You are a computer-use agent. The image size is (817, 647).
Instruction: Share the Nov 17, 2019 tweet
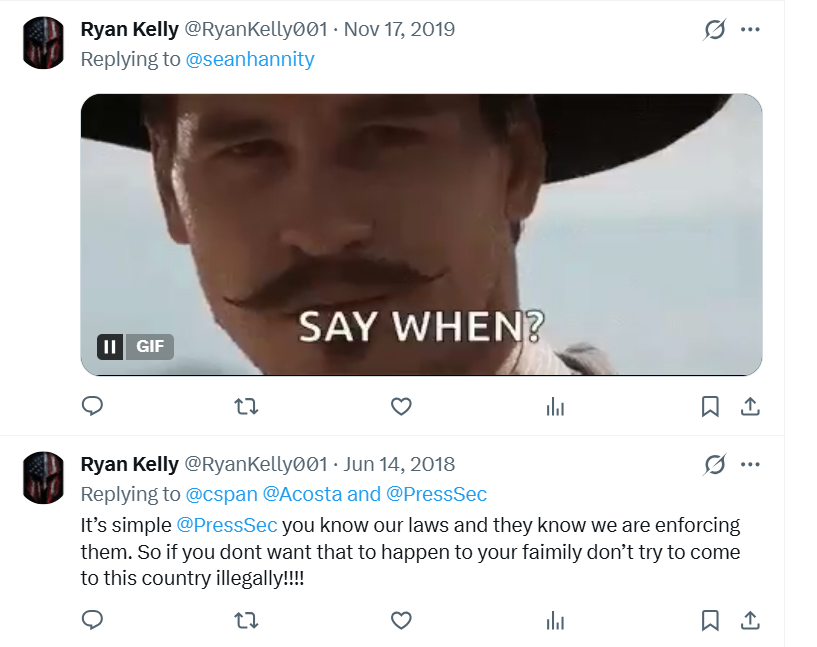pos(750,406)
